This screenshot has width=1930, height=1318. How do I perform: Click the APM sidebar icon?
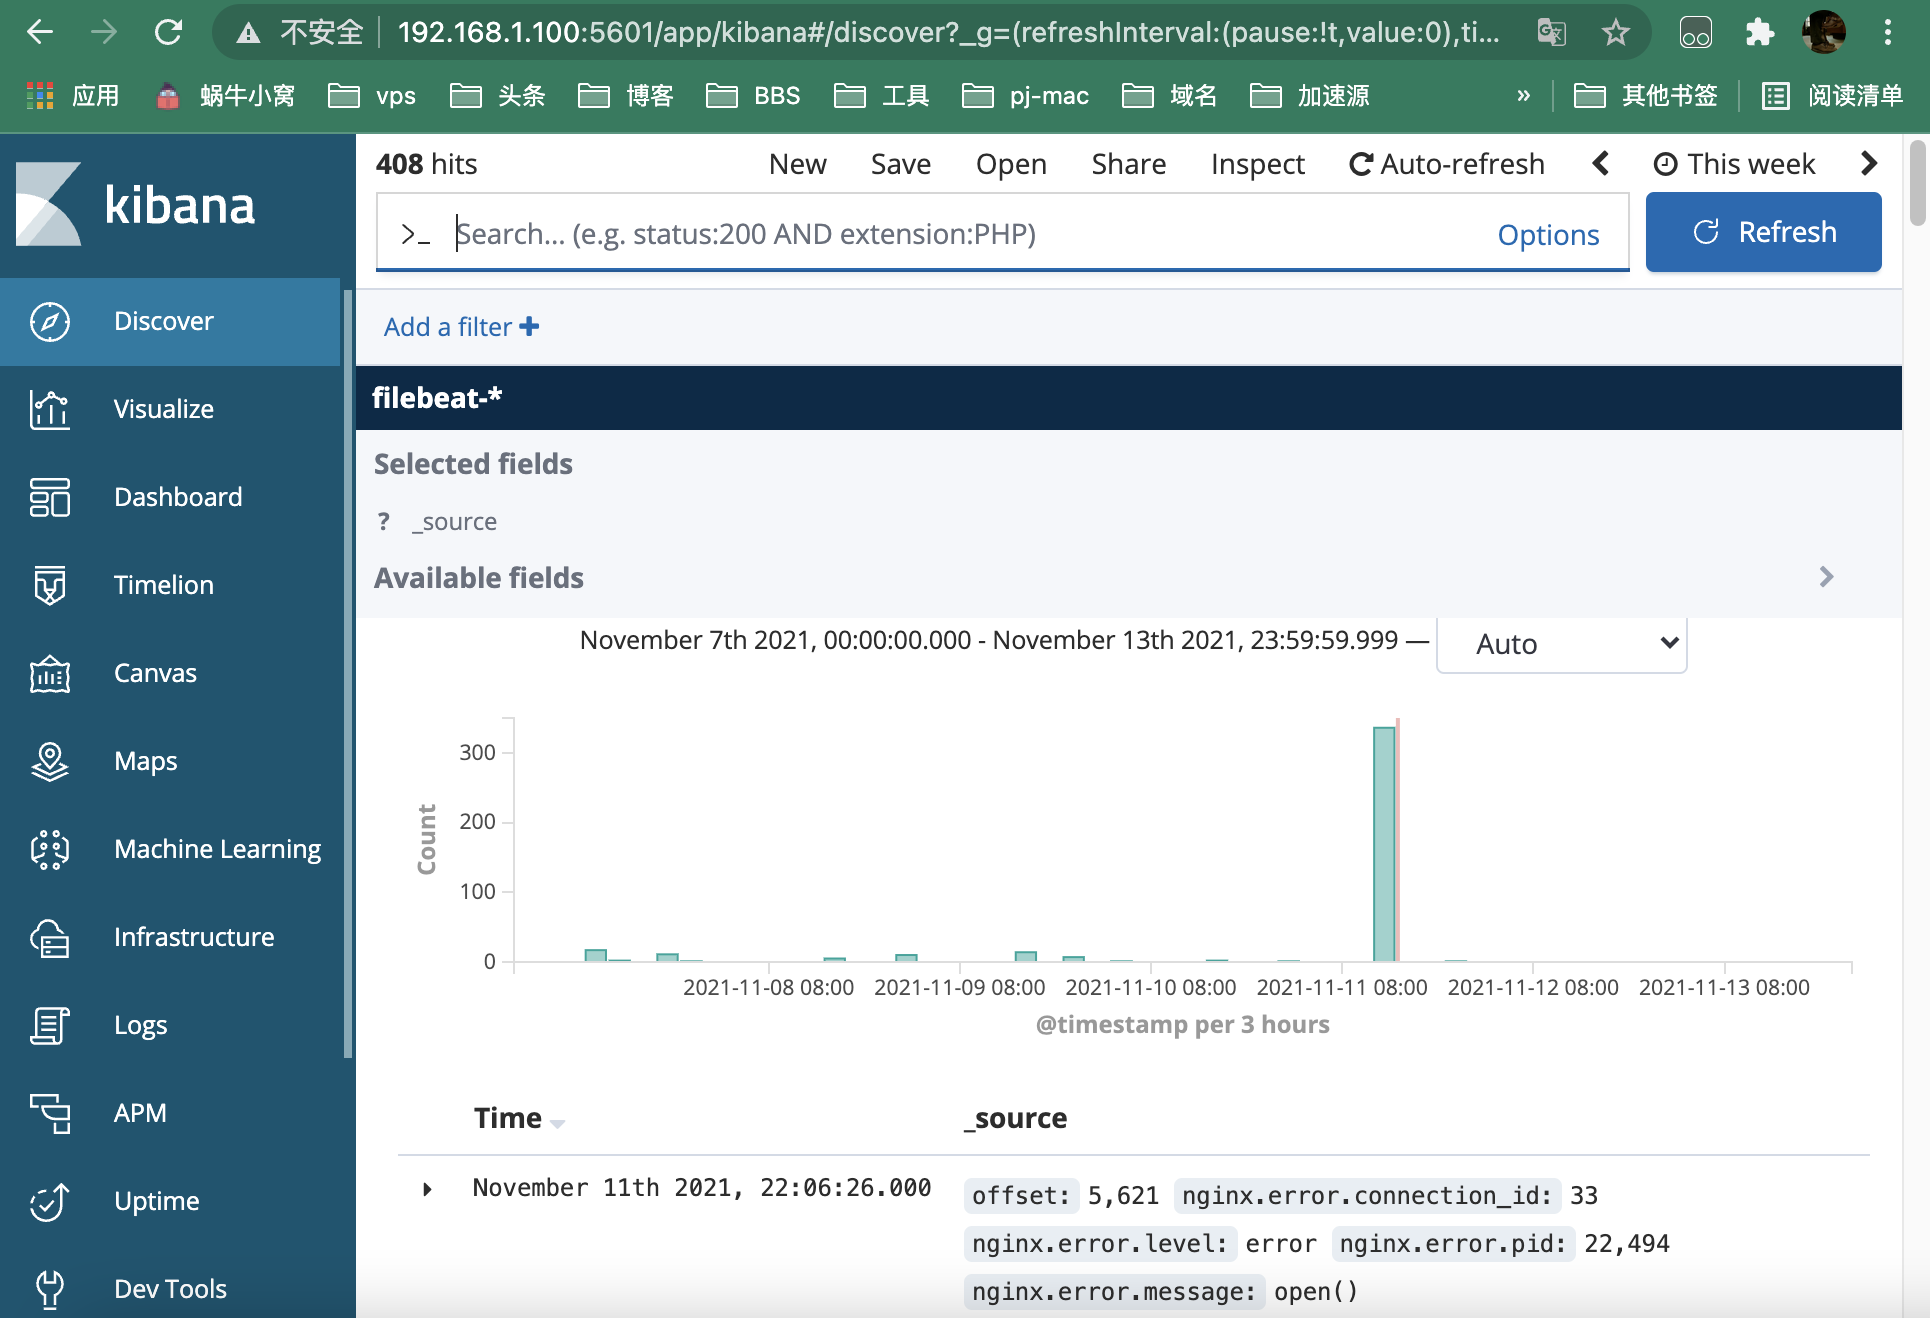coord(49,1113)
